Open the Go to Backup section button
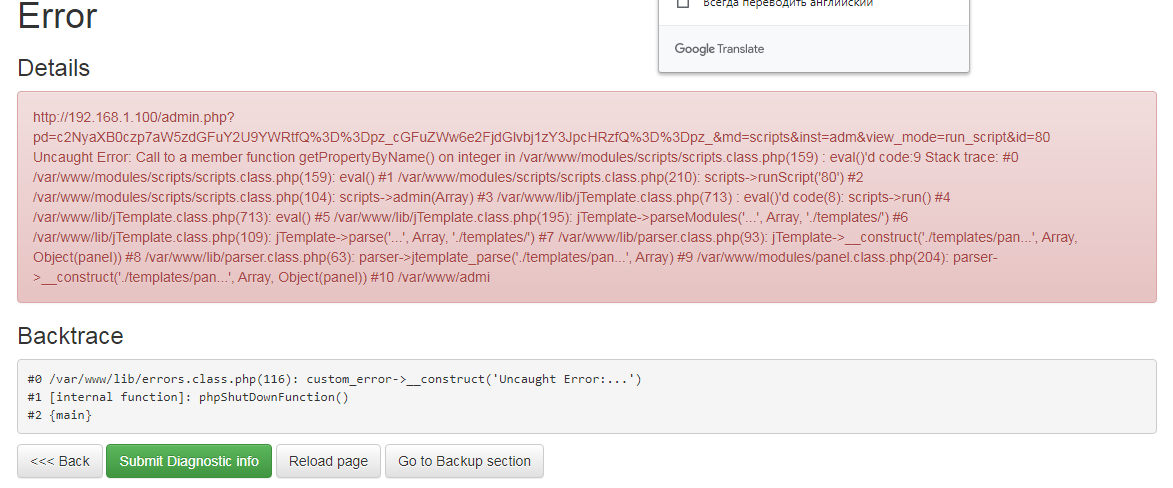This screenshot has height=488, width=1173. point(464,461)
